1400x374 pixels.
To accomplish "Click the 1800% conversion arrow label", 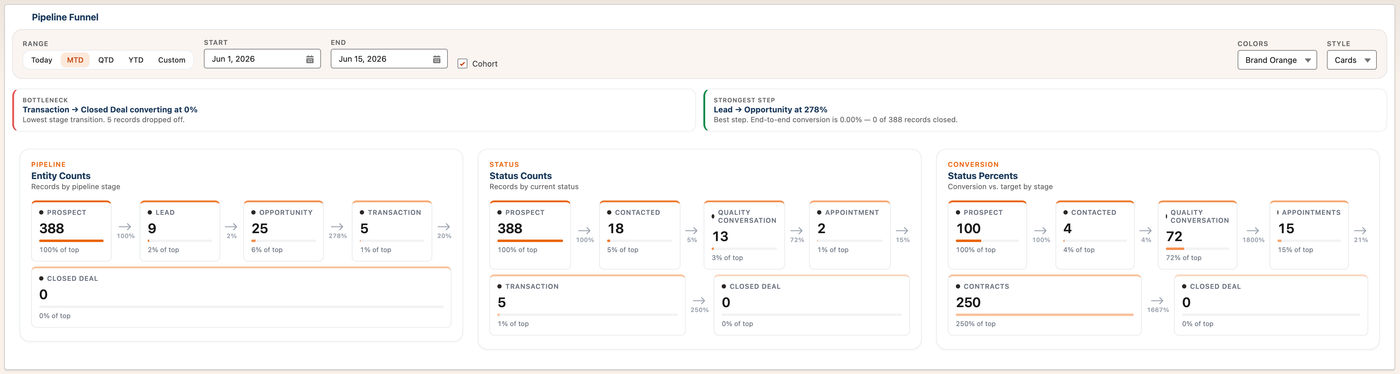I will pyautogui.click(x=1254, y=240).
